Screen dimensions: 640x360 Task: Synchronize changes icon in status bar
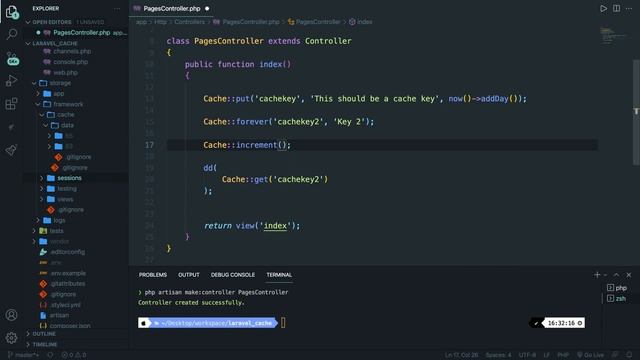(x=50, y=355)
